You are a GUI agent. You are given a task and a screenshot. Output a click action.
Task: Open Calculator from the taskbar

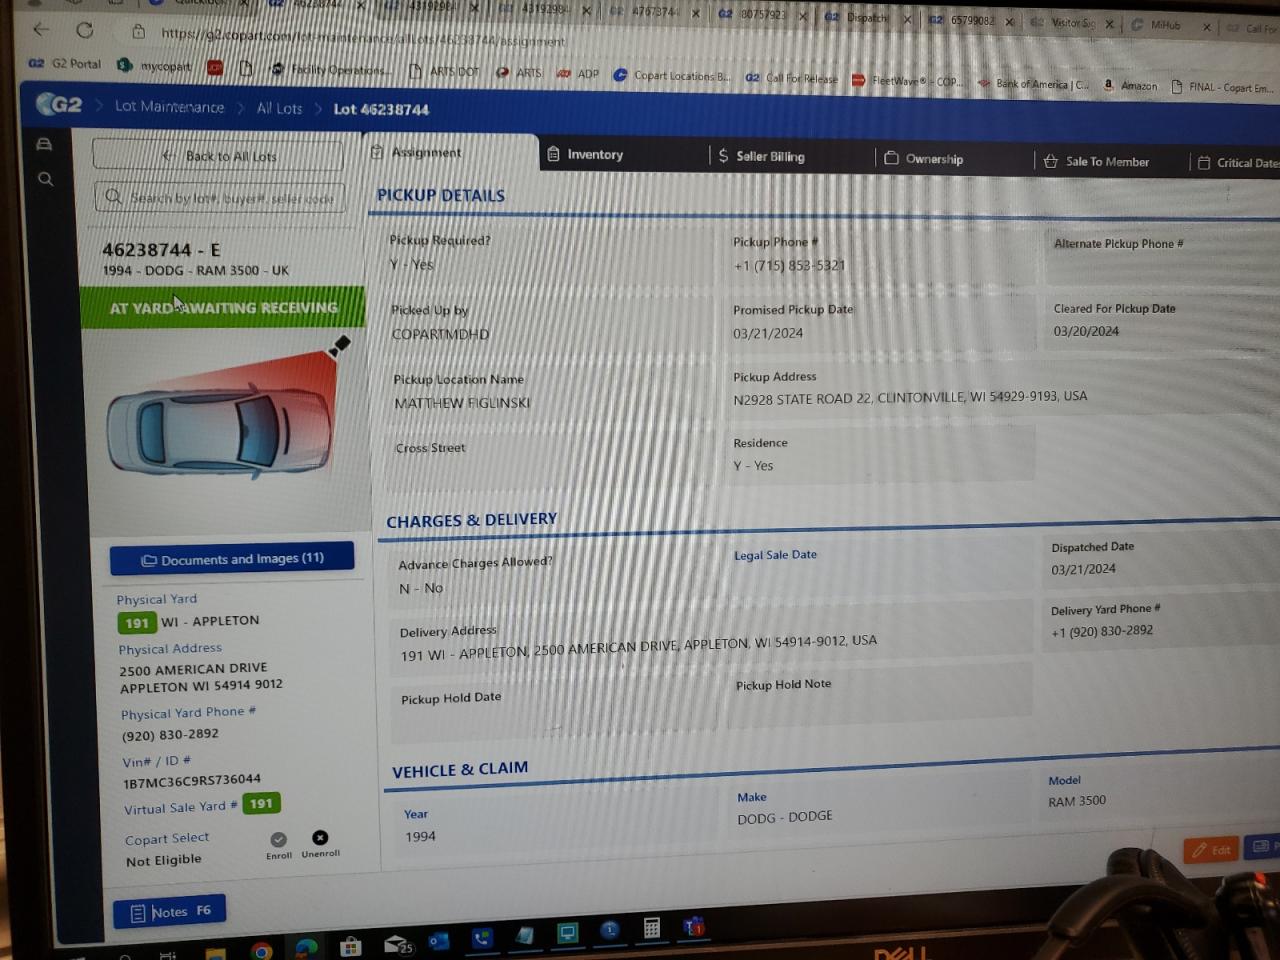tap(652, 928)
